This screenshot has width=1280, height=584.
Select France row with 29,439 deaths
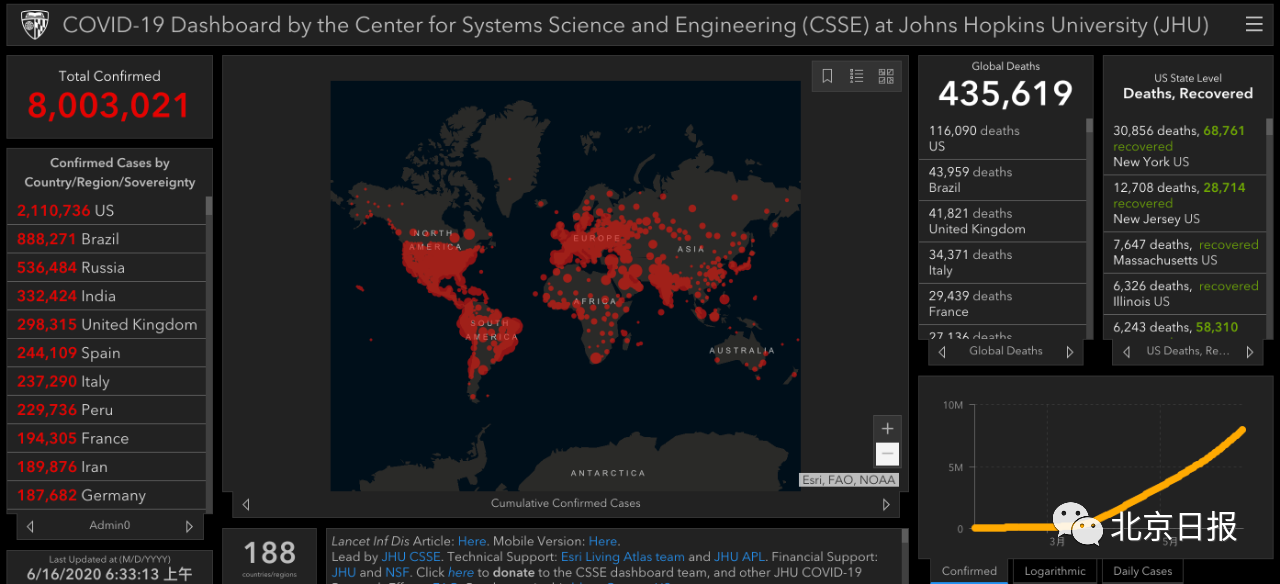[x=1003, y=304]
